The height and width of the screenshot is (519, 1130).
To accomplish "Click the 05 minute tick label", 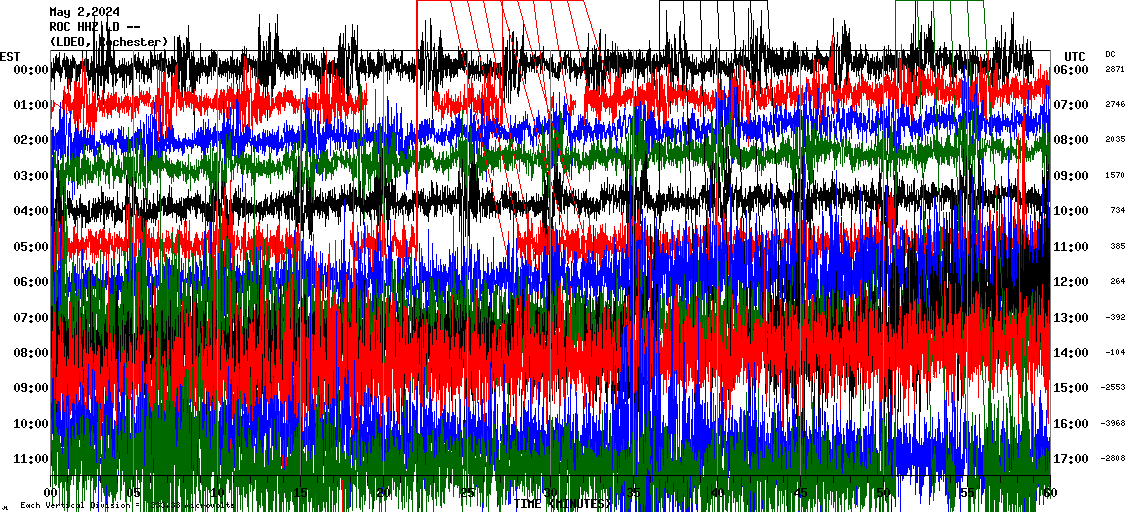I will pyautogui.click(x=134, y=492).
